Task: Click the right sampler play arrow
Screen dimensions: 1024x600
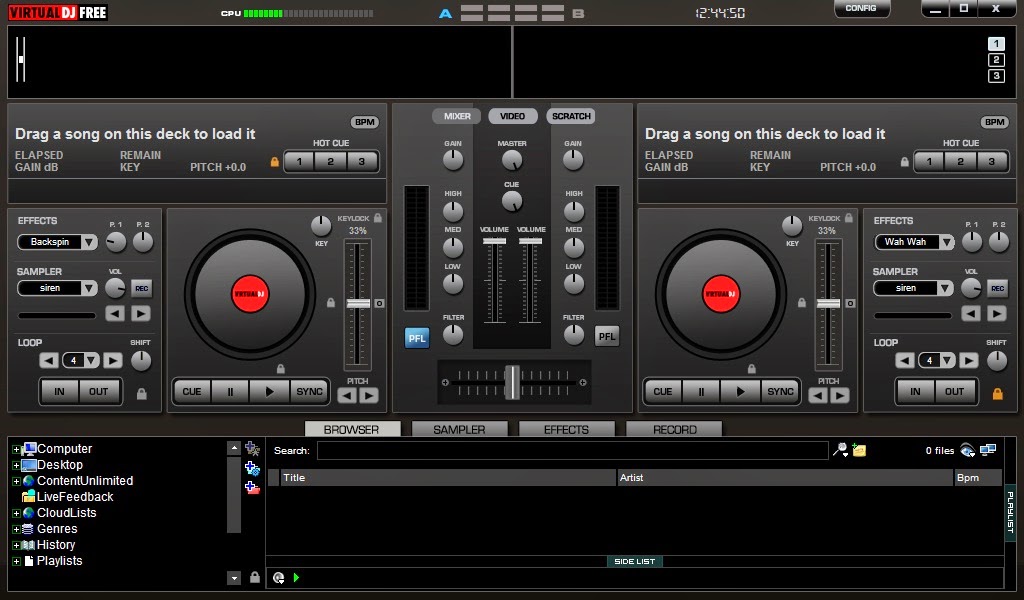Action: point(997,314)
